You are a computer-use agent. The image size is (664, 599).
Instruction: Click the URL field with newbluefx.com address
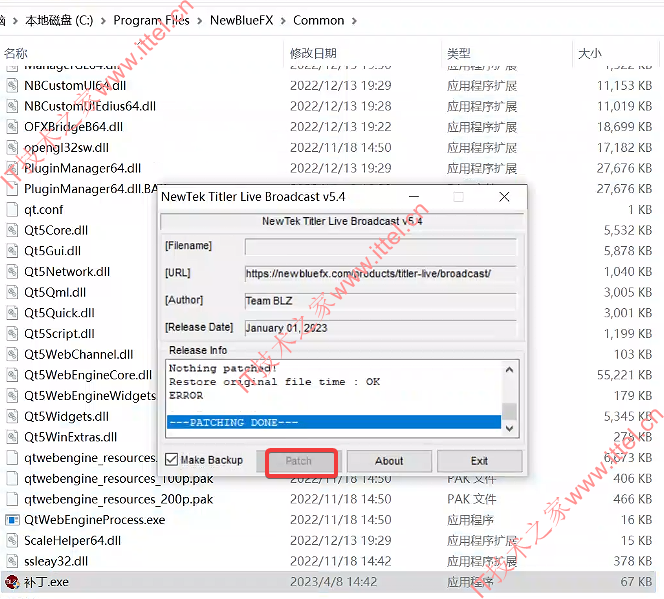(380, 274)
